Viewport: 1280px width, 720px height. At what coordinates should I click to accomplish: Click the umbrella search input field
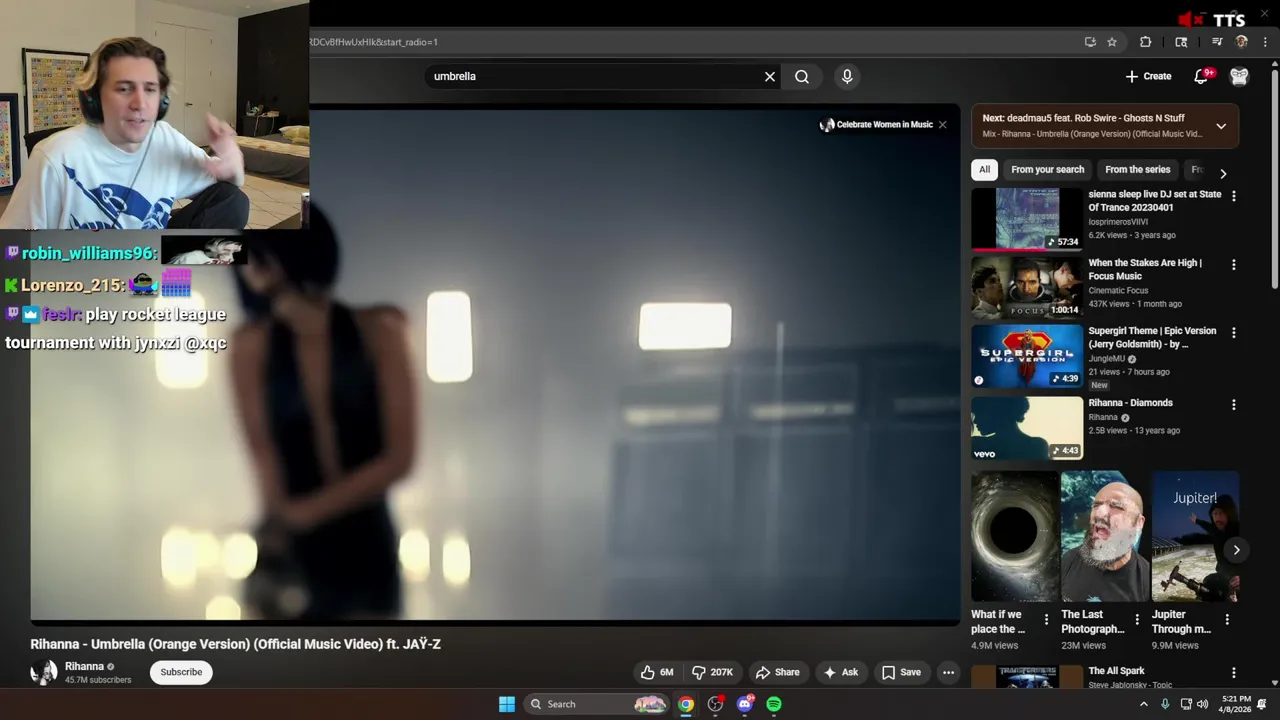point(596,76)
